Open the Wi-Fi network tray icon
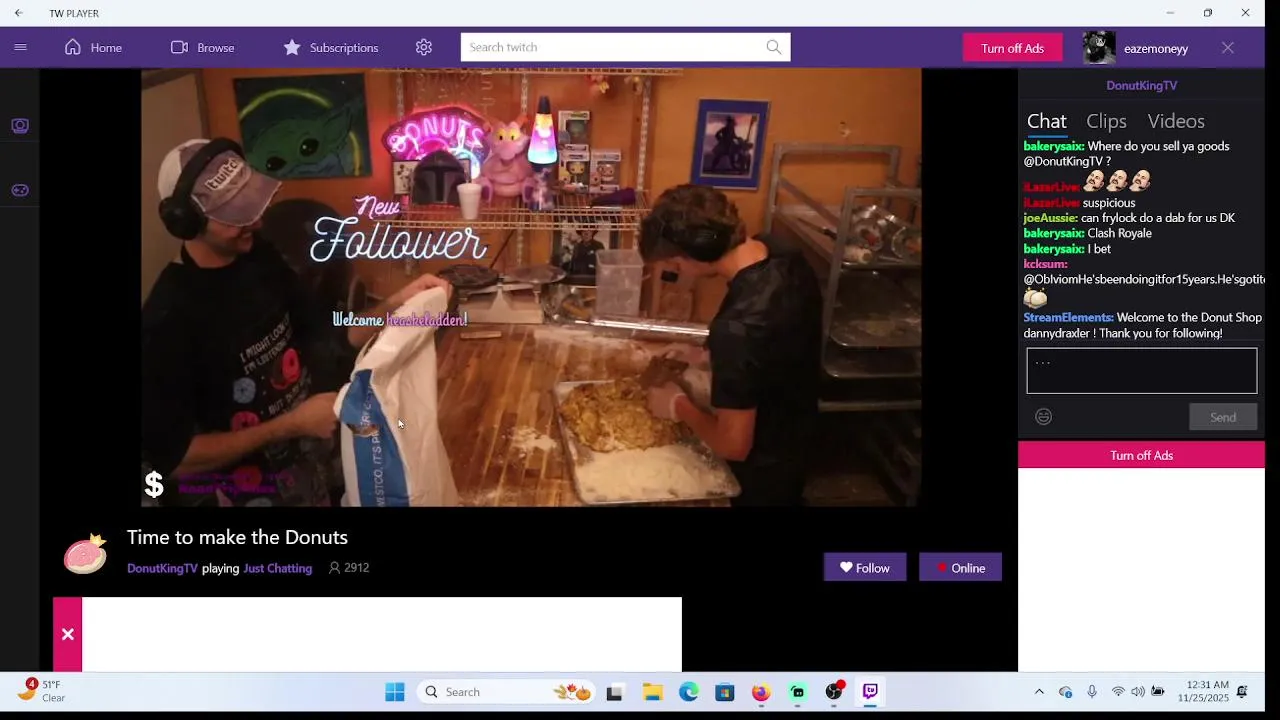Screen dimensions: 1280x720 point(1118,692)
